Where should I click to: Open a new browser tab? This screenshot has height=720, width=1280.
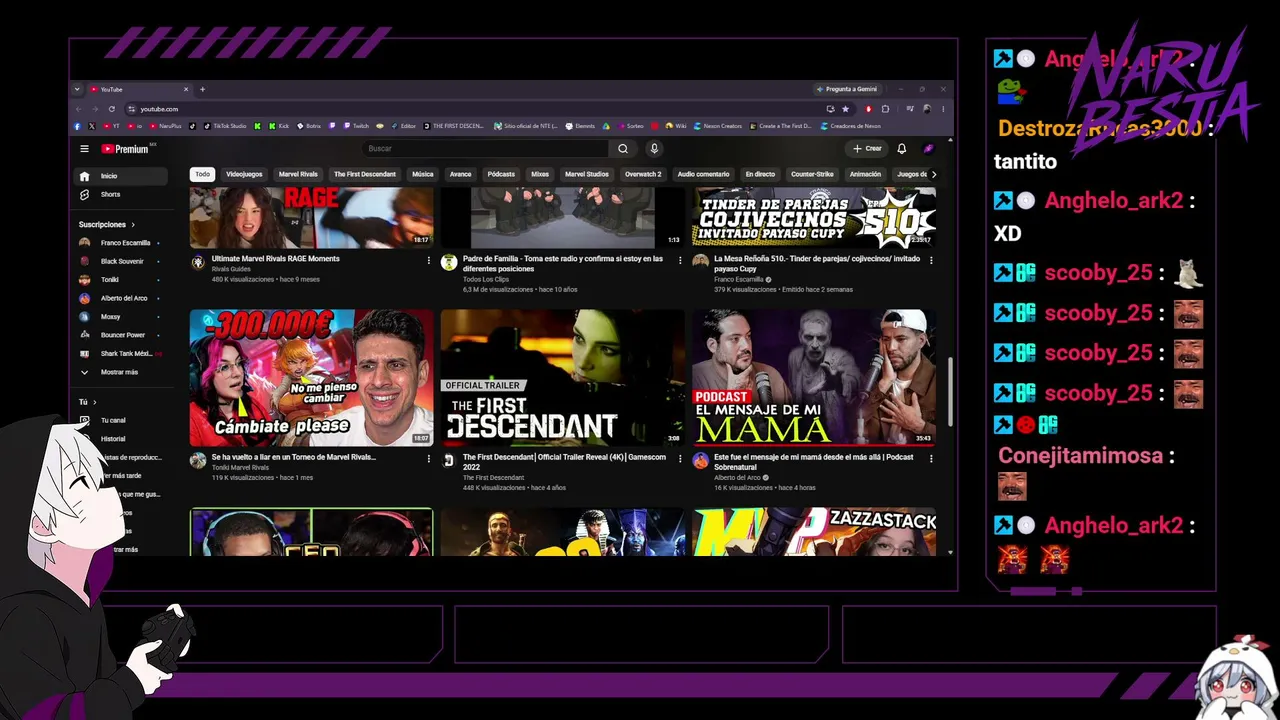pyautogui.click(x=202, y=89)
